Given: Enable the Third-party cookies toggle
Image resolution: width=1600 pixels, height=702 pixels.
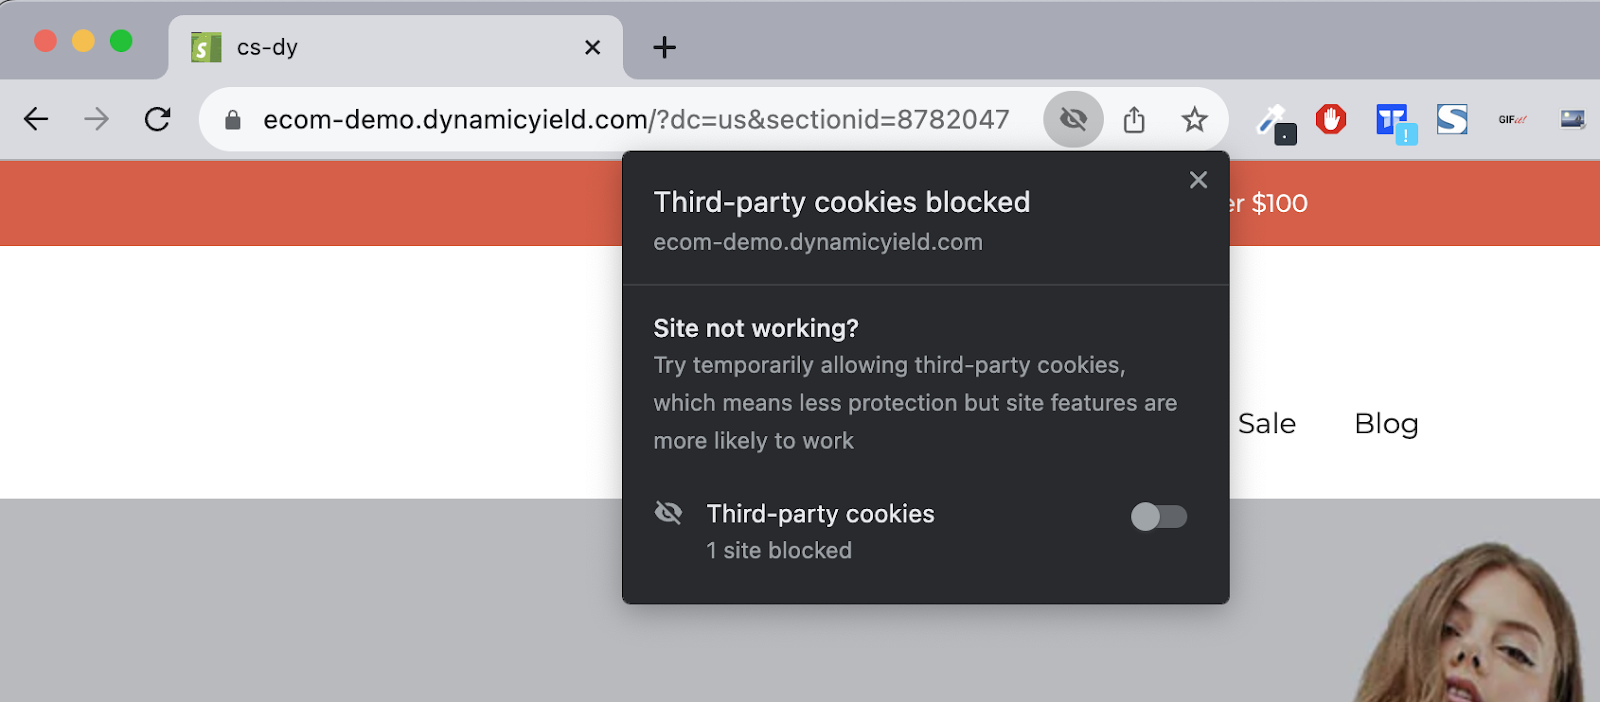Looking at the screenshot, I should coord(1158,516).
